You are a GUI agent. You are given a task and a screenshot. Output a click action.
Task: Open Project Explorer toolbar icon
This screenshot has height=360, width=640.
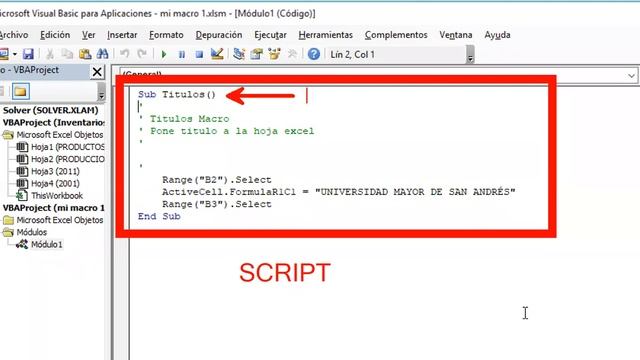click(x=239, y=54)
